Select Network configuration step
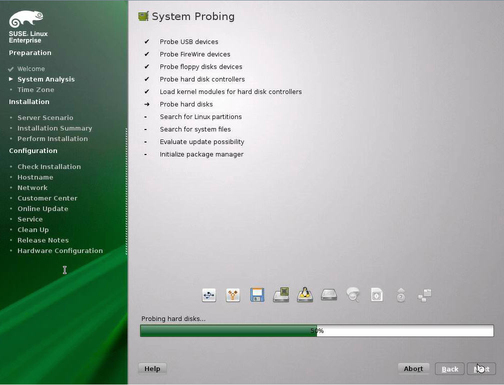The height and width of the screenshot is (385, 504). pyautogui.click(x=32, y=188)
